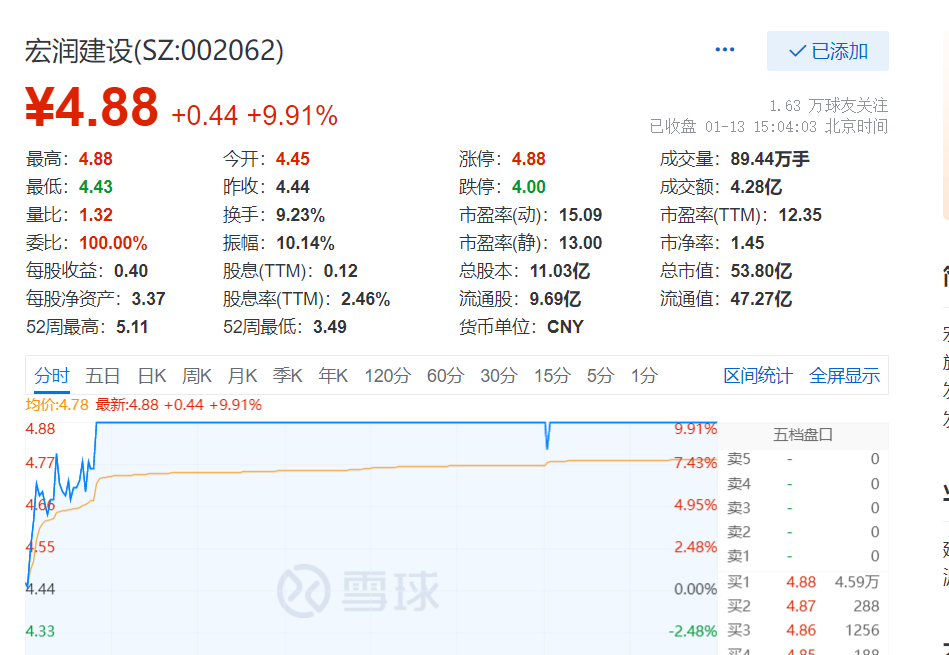Click the 已收盘 01-13 15:04:03 timestamp
The image size is (949, 655).
coord(769,127)
